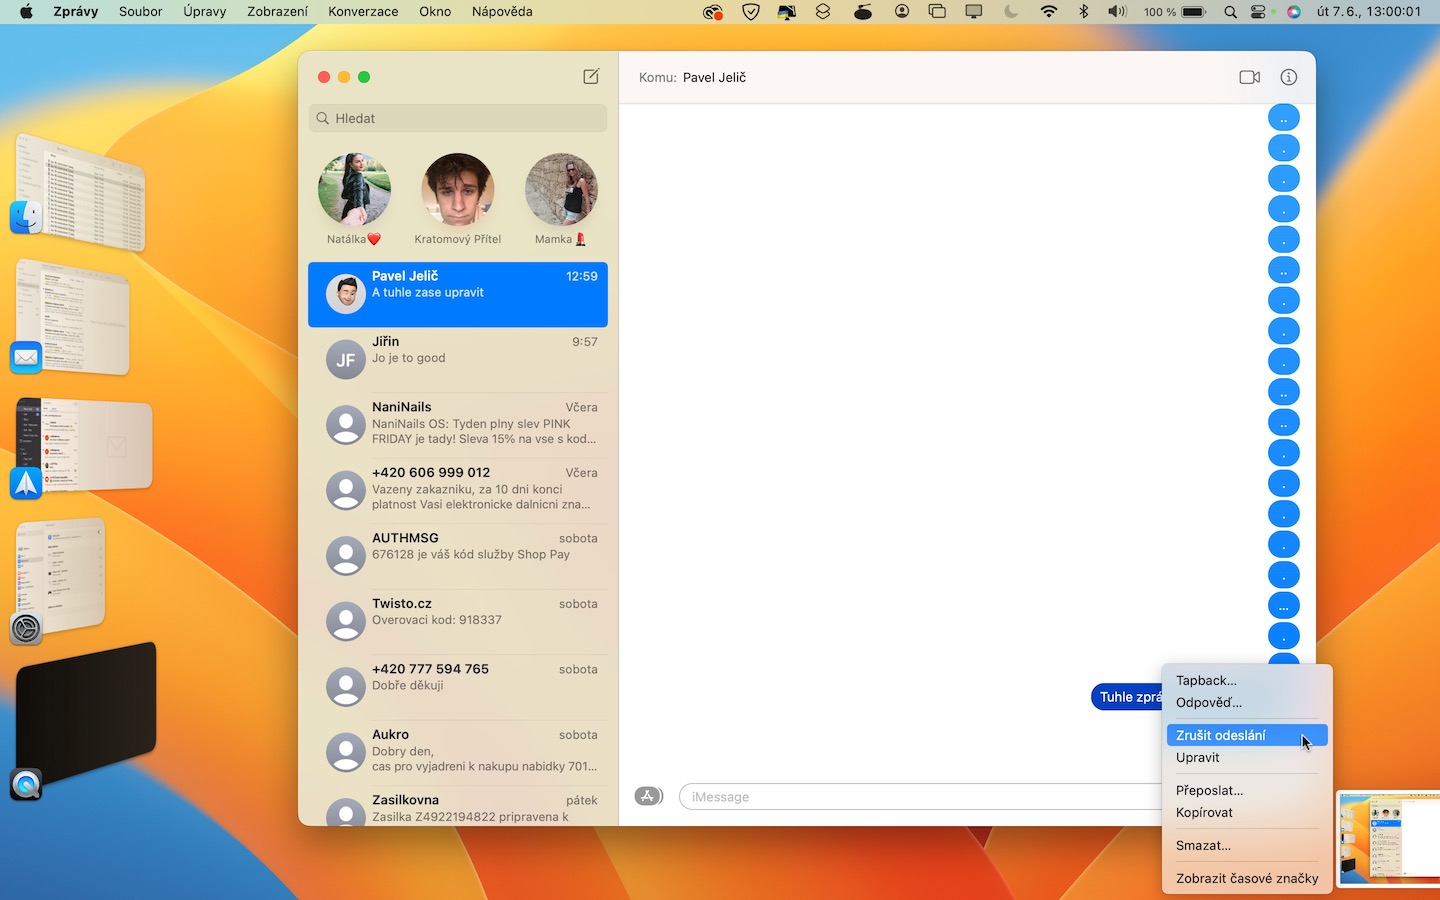Viewport: 1440px width, 900px height.
Task: Switch to the Mail window in Stage Manager
Action: pyautogui.click(x=72, y=318)
